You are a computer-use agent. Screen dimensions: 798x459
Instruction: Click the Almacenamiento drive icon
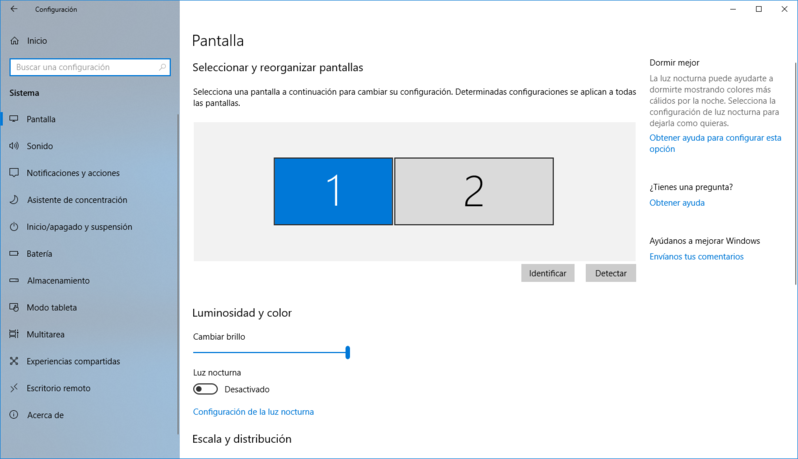14,281
